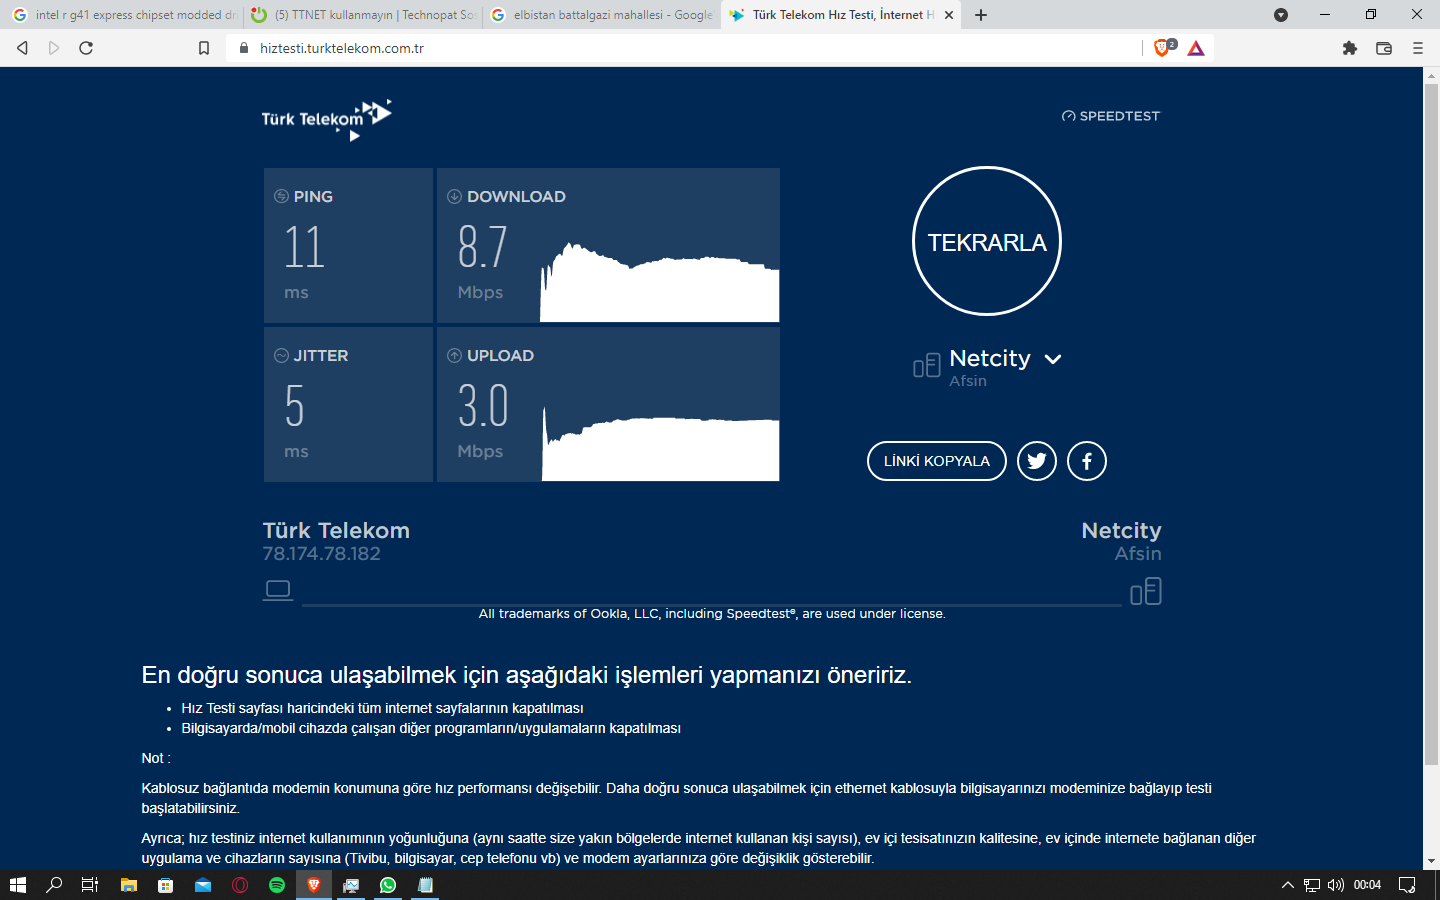The image size is (1440, 900).
Task: Reload the speed test page
Action: coord(86,48)
